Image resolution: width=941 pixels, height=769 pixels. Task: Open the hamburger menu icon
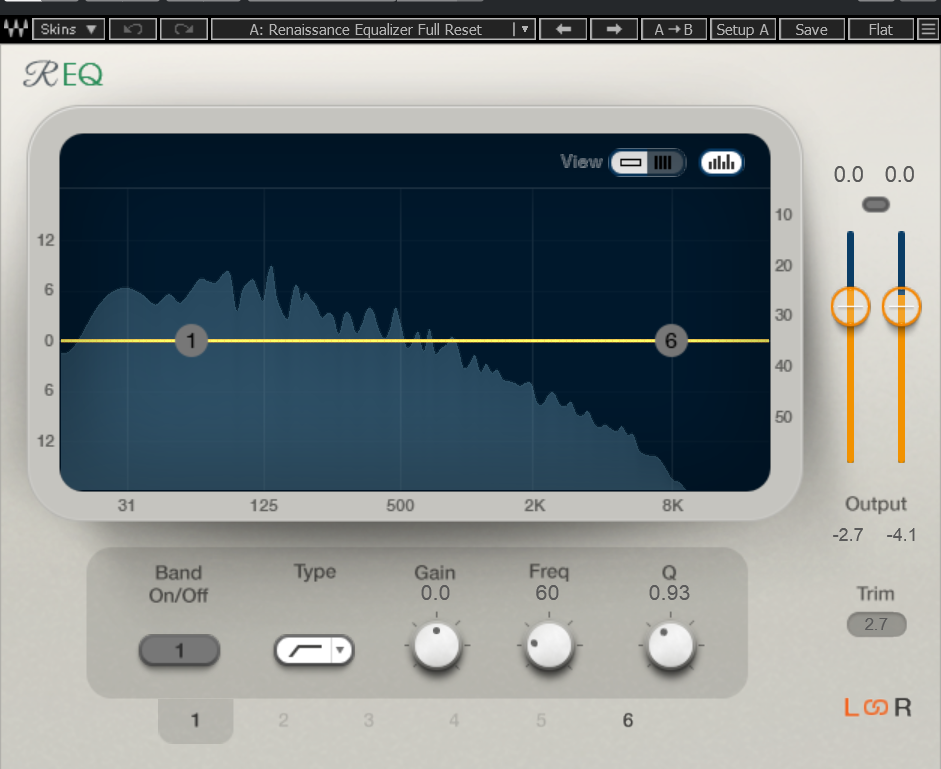click(x=928, y=29)
